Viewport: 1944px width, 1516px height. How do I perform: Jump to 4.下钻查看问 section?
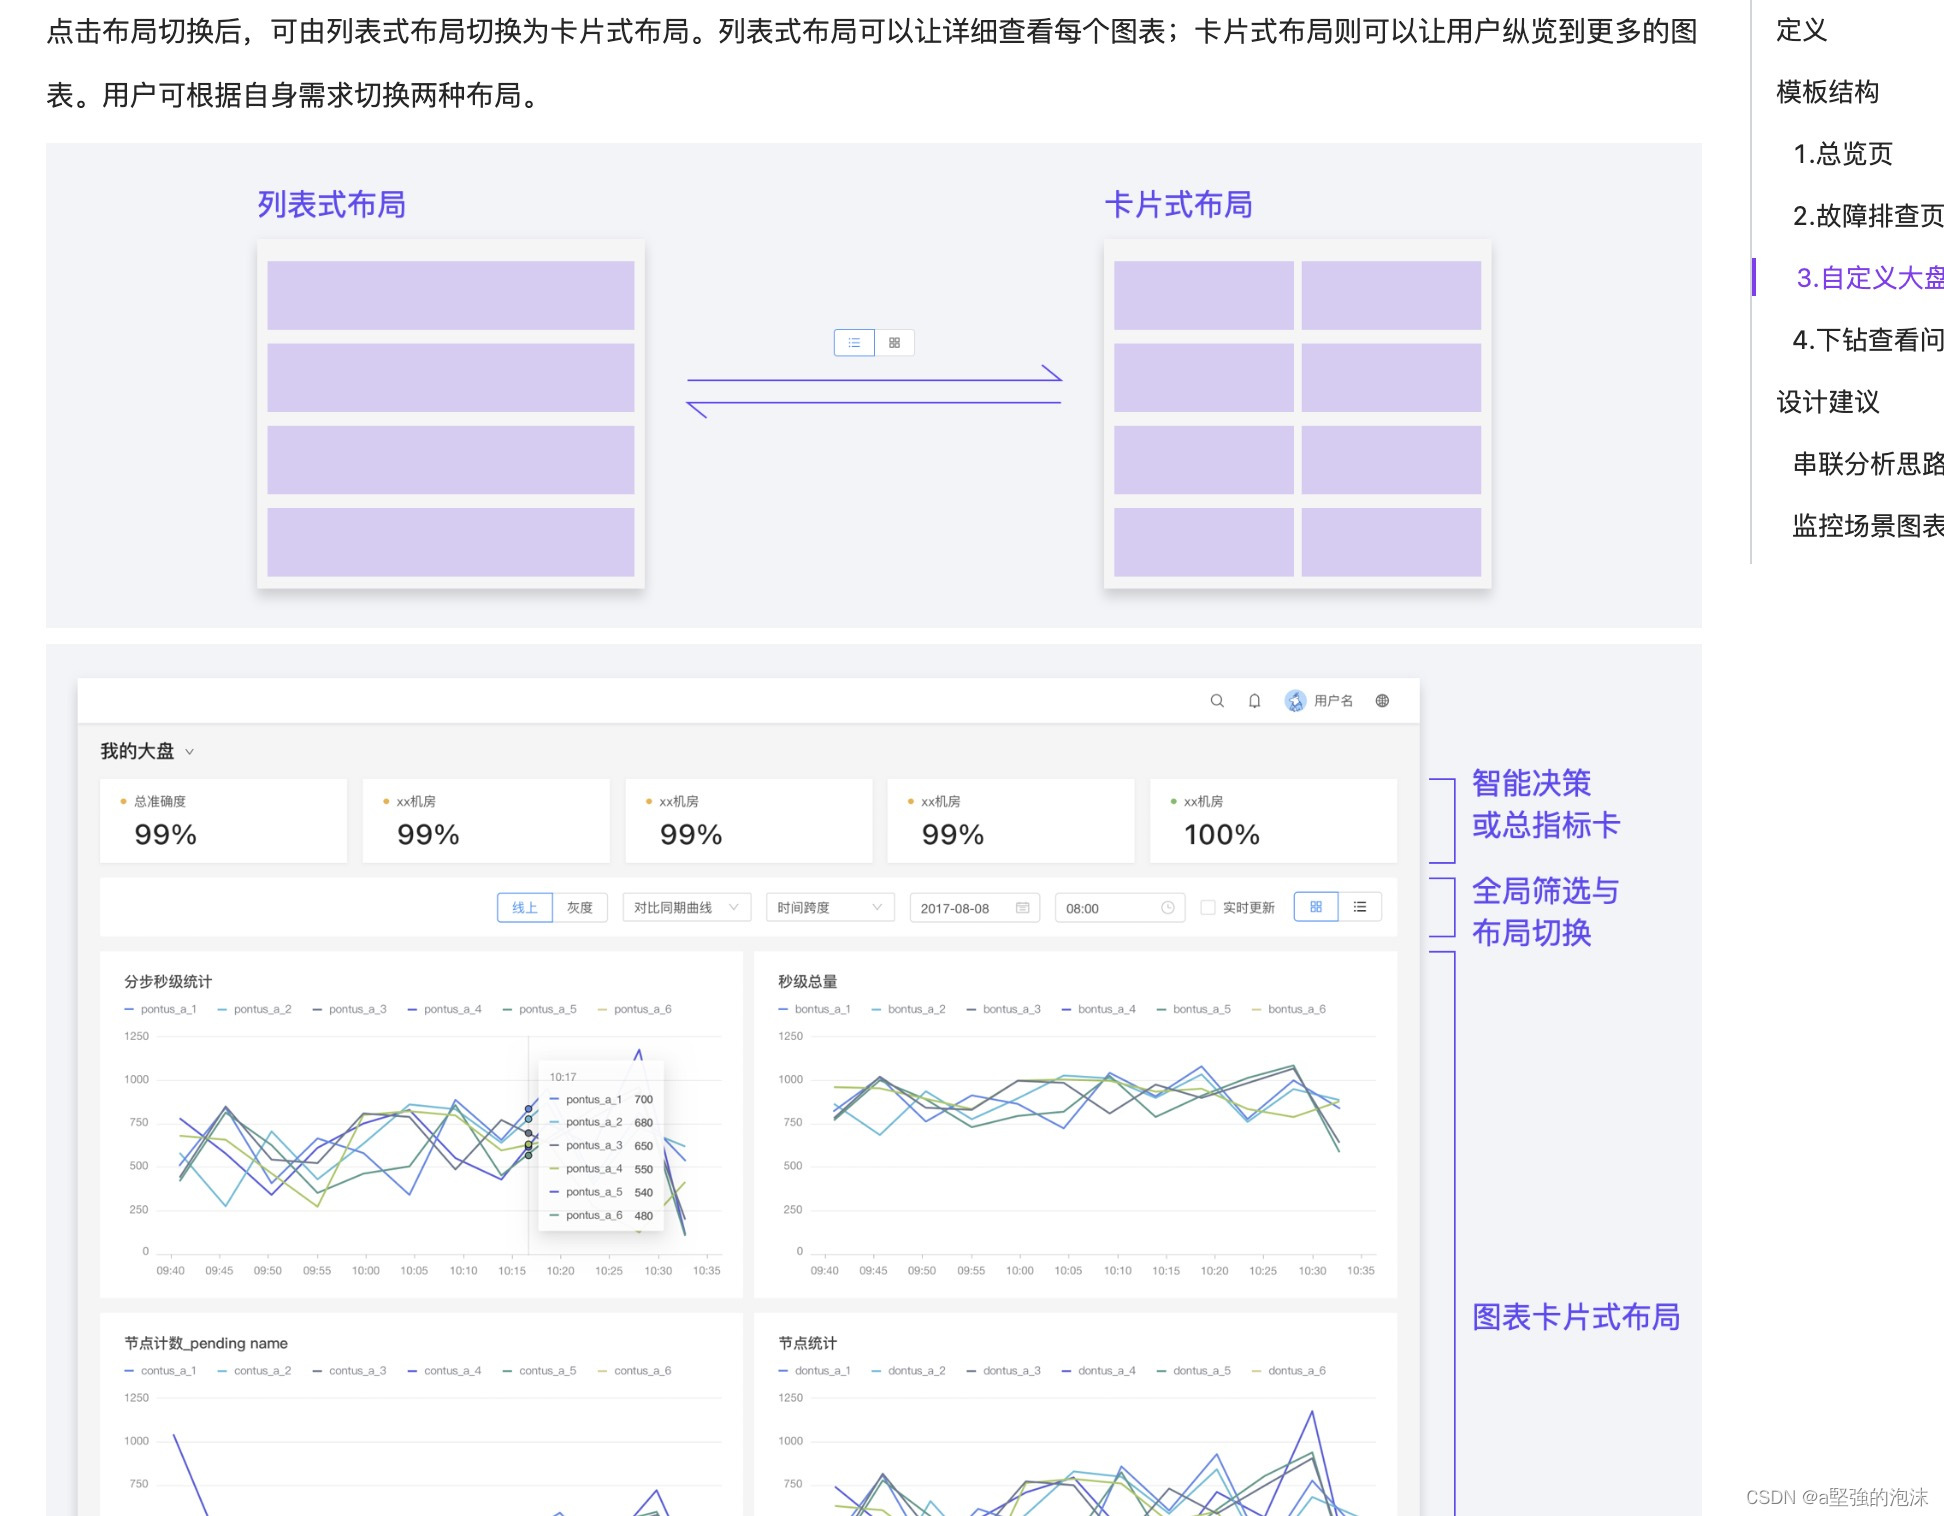click(1867, 340)
